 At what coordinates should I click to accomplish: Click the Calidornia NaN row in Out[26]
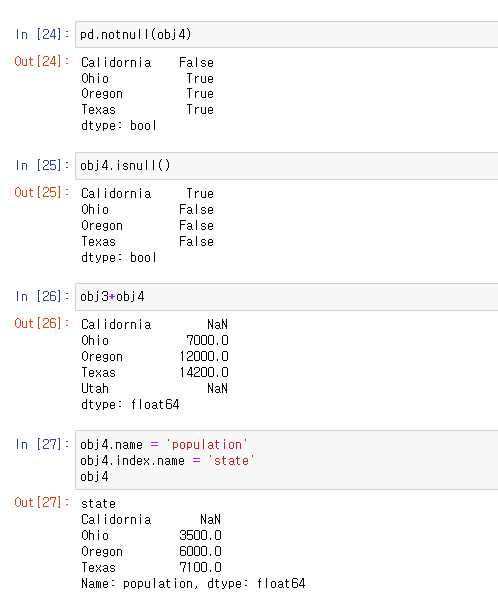(x=155, y=324)
